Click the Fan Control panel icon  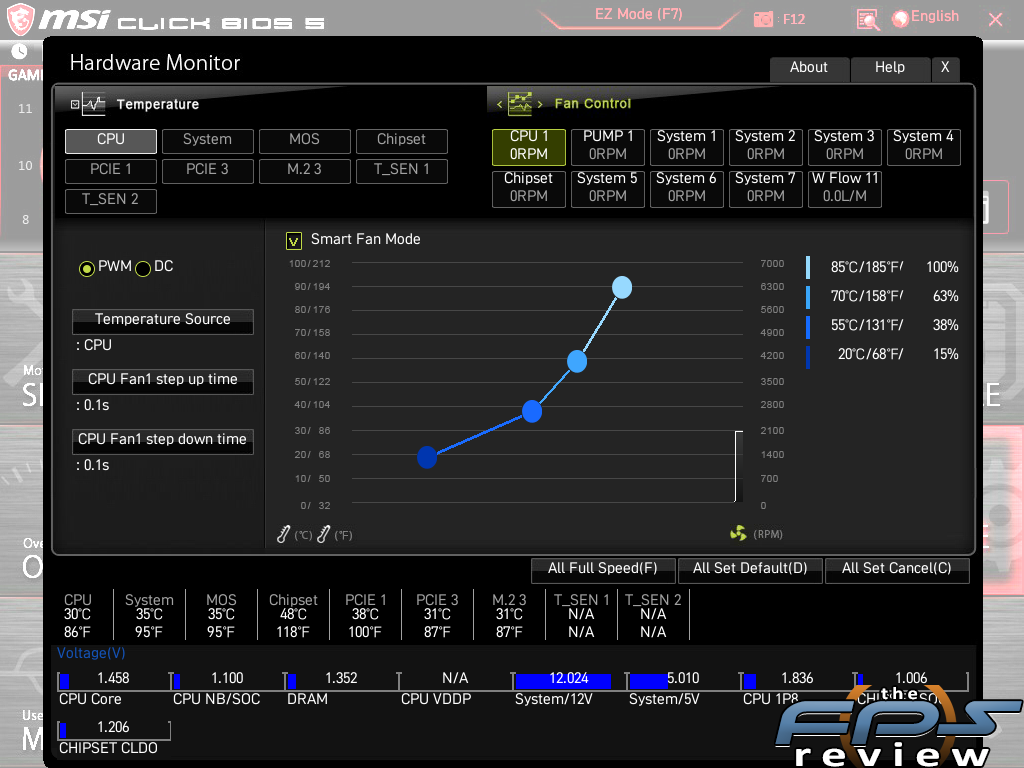(520, 103)
